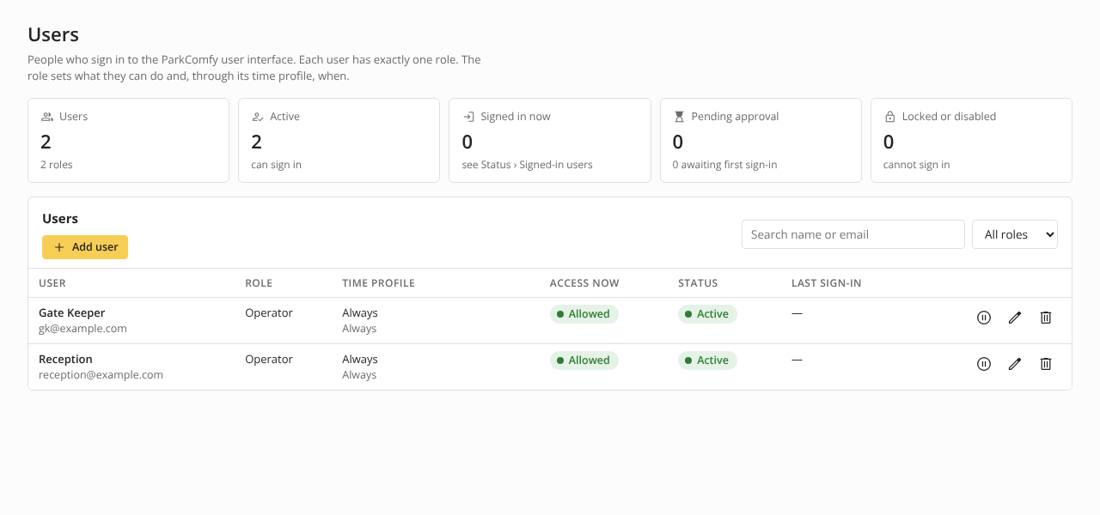Click the Locked or disabled padlock icon
This screenshot has height=515, width=1100.
point(890,116)
